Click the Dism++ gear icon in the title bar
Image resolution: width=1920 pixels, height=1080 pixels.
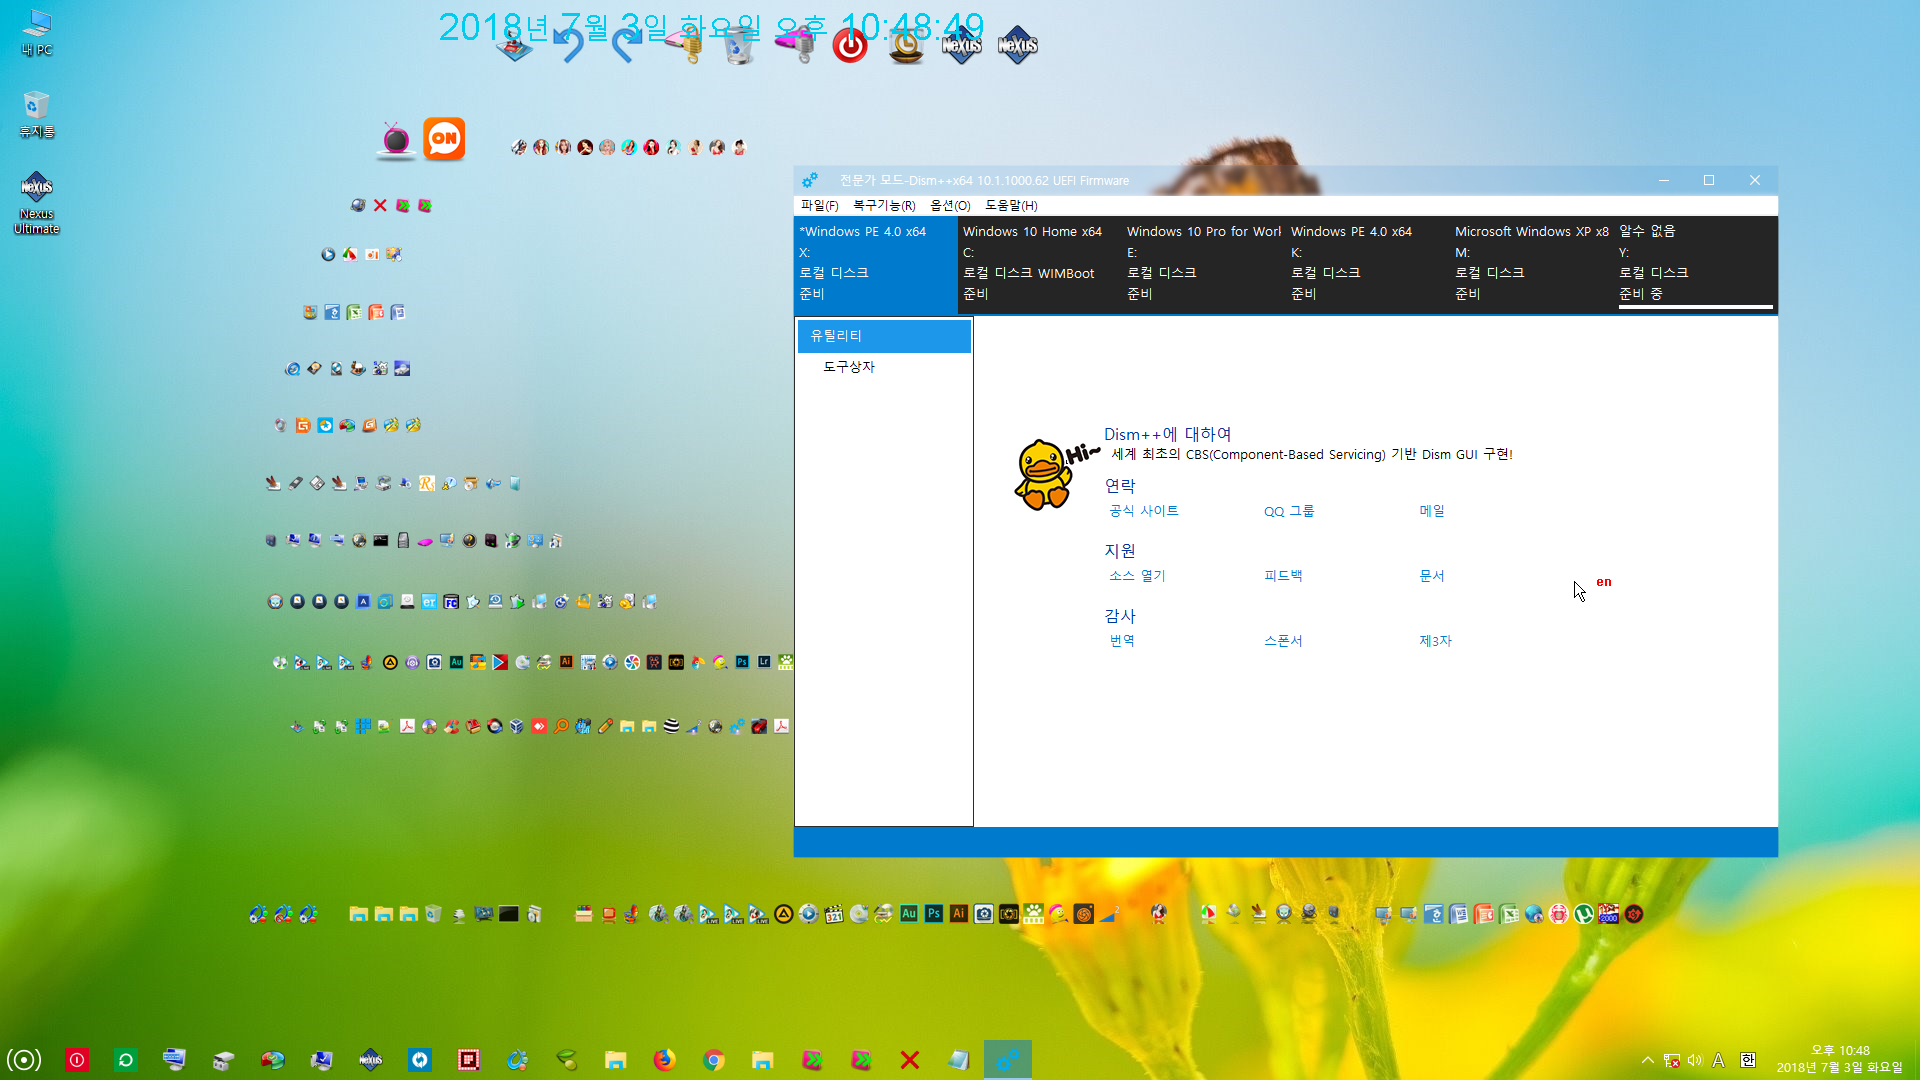pyautogui.click(x=810, y=180)
